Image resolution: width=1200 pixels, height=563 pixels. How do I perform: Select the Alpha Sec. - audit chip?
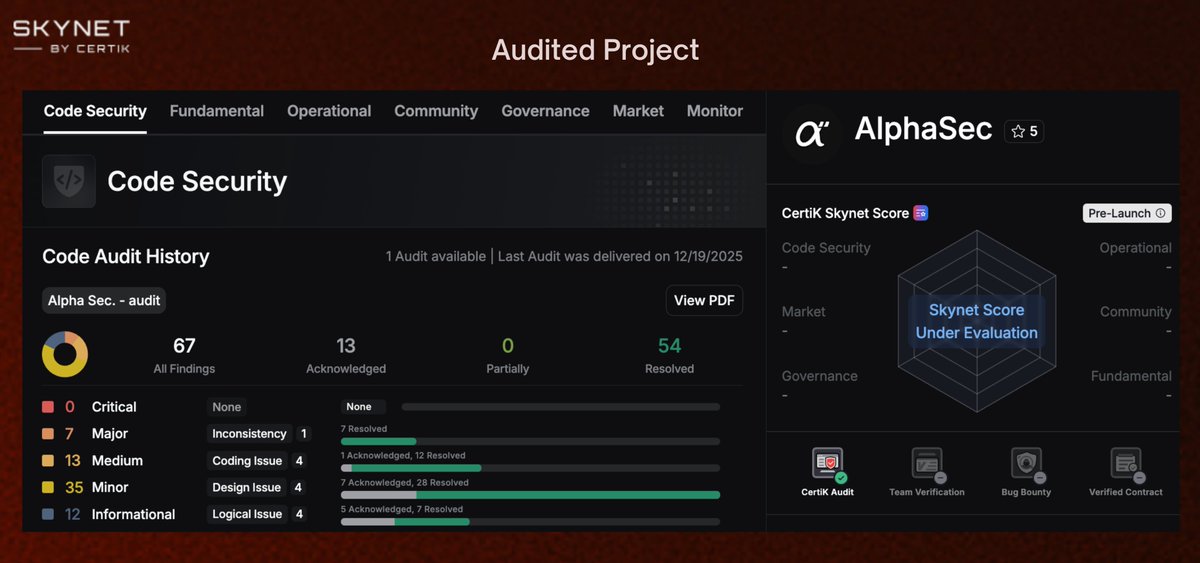[104, 300]
